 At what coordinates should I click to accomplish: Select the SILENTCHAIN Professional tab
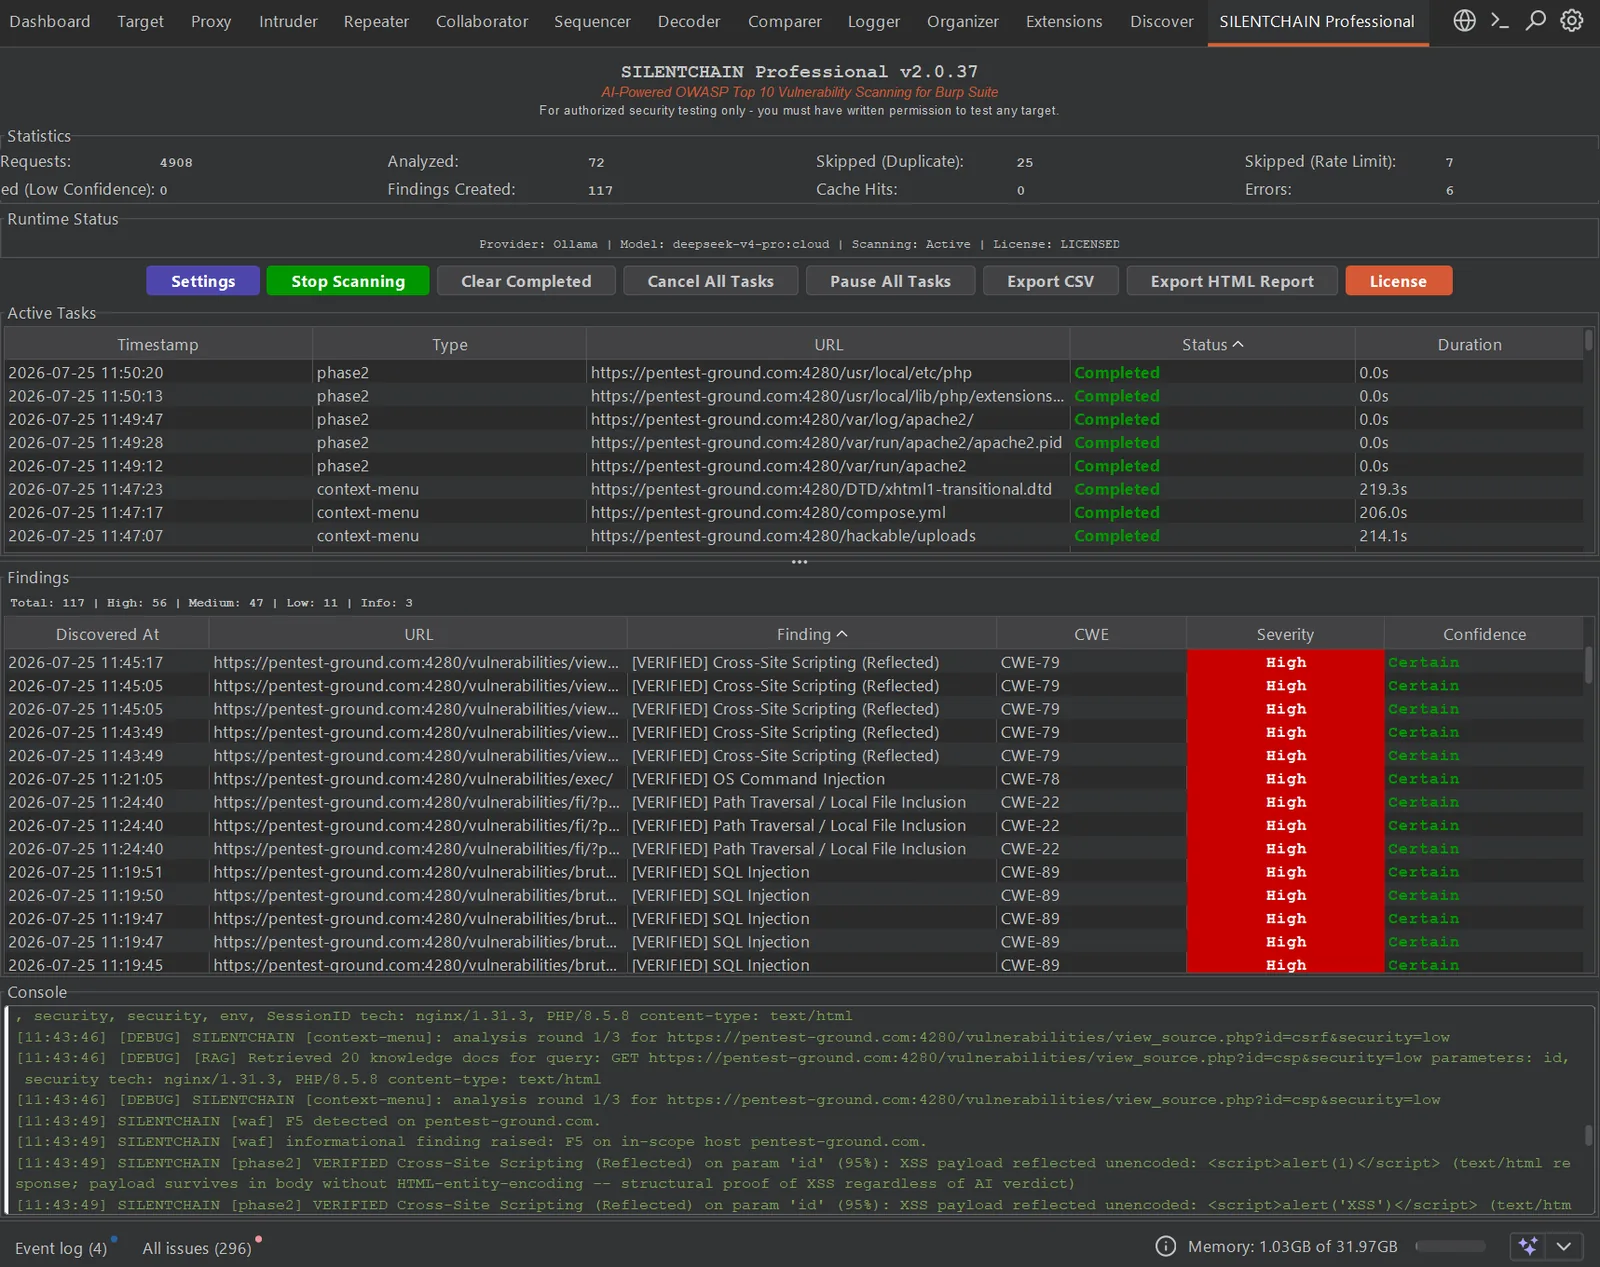[x=1317, y=21]
